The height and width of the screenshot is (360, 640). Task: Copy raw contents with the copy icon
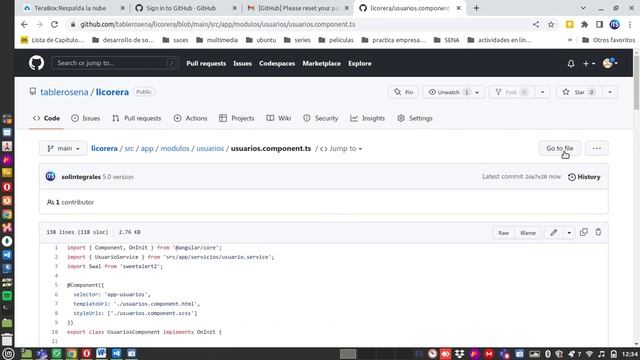pos(584,232)
